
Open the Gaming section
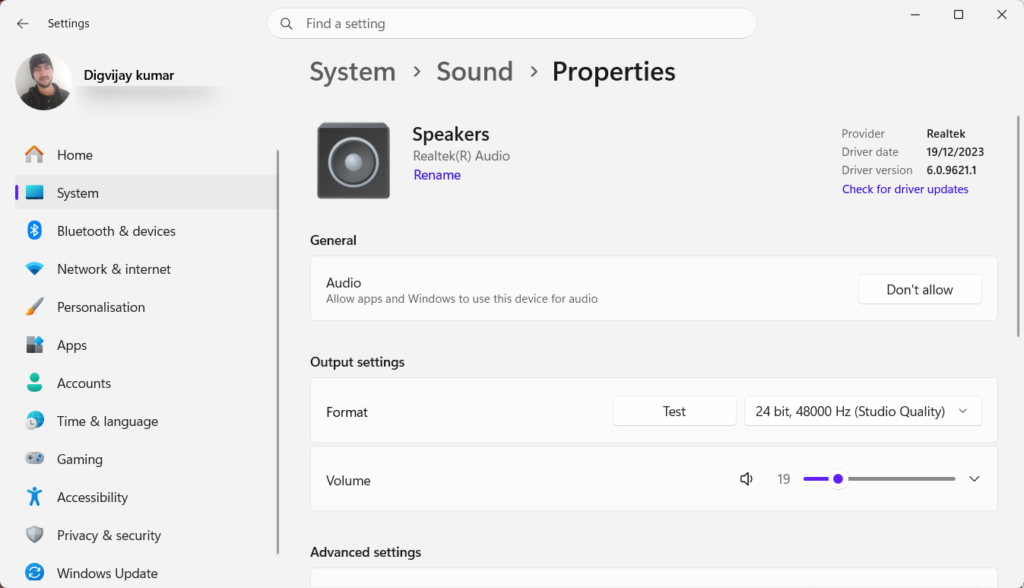[x=80, y=459]
